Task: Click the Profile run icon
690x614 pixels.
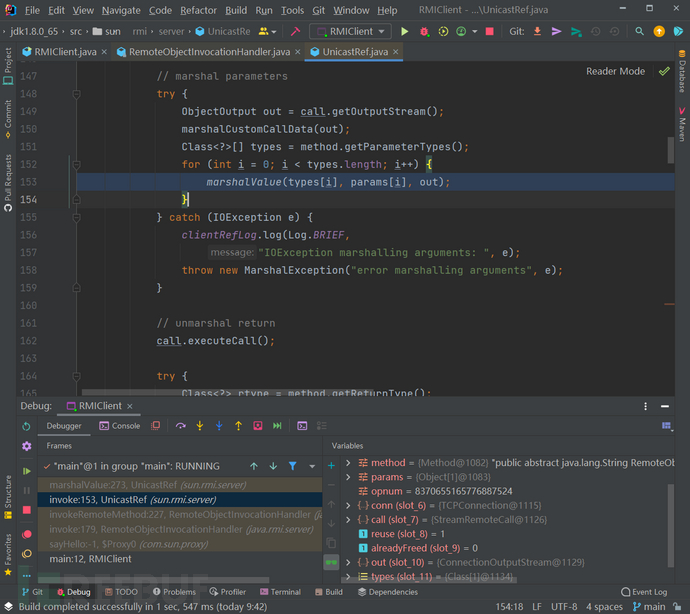Action: [461, 31]
